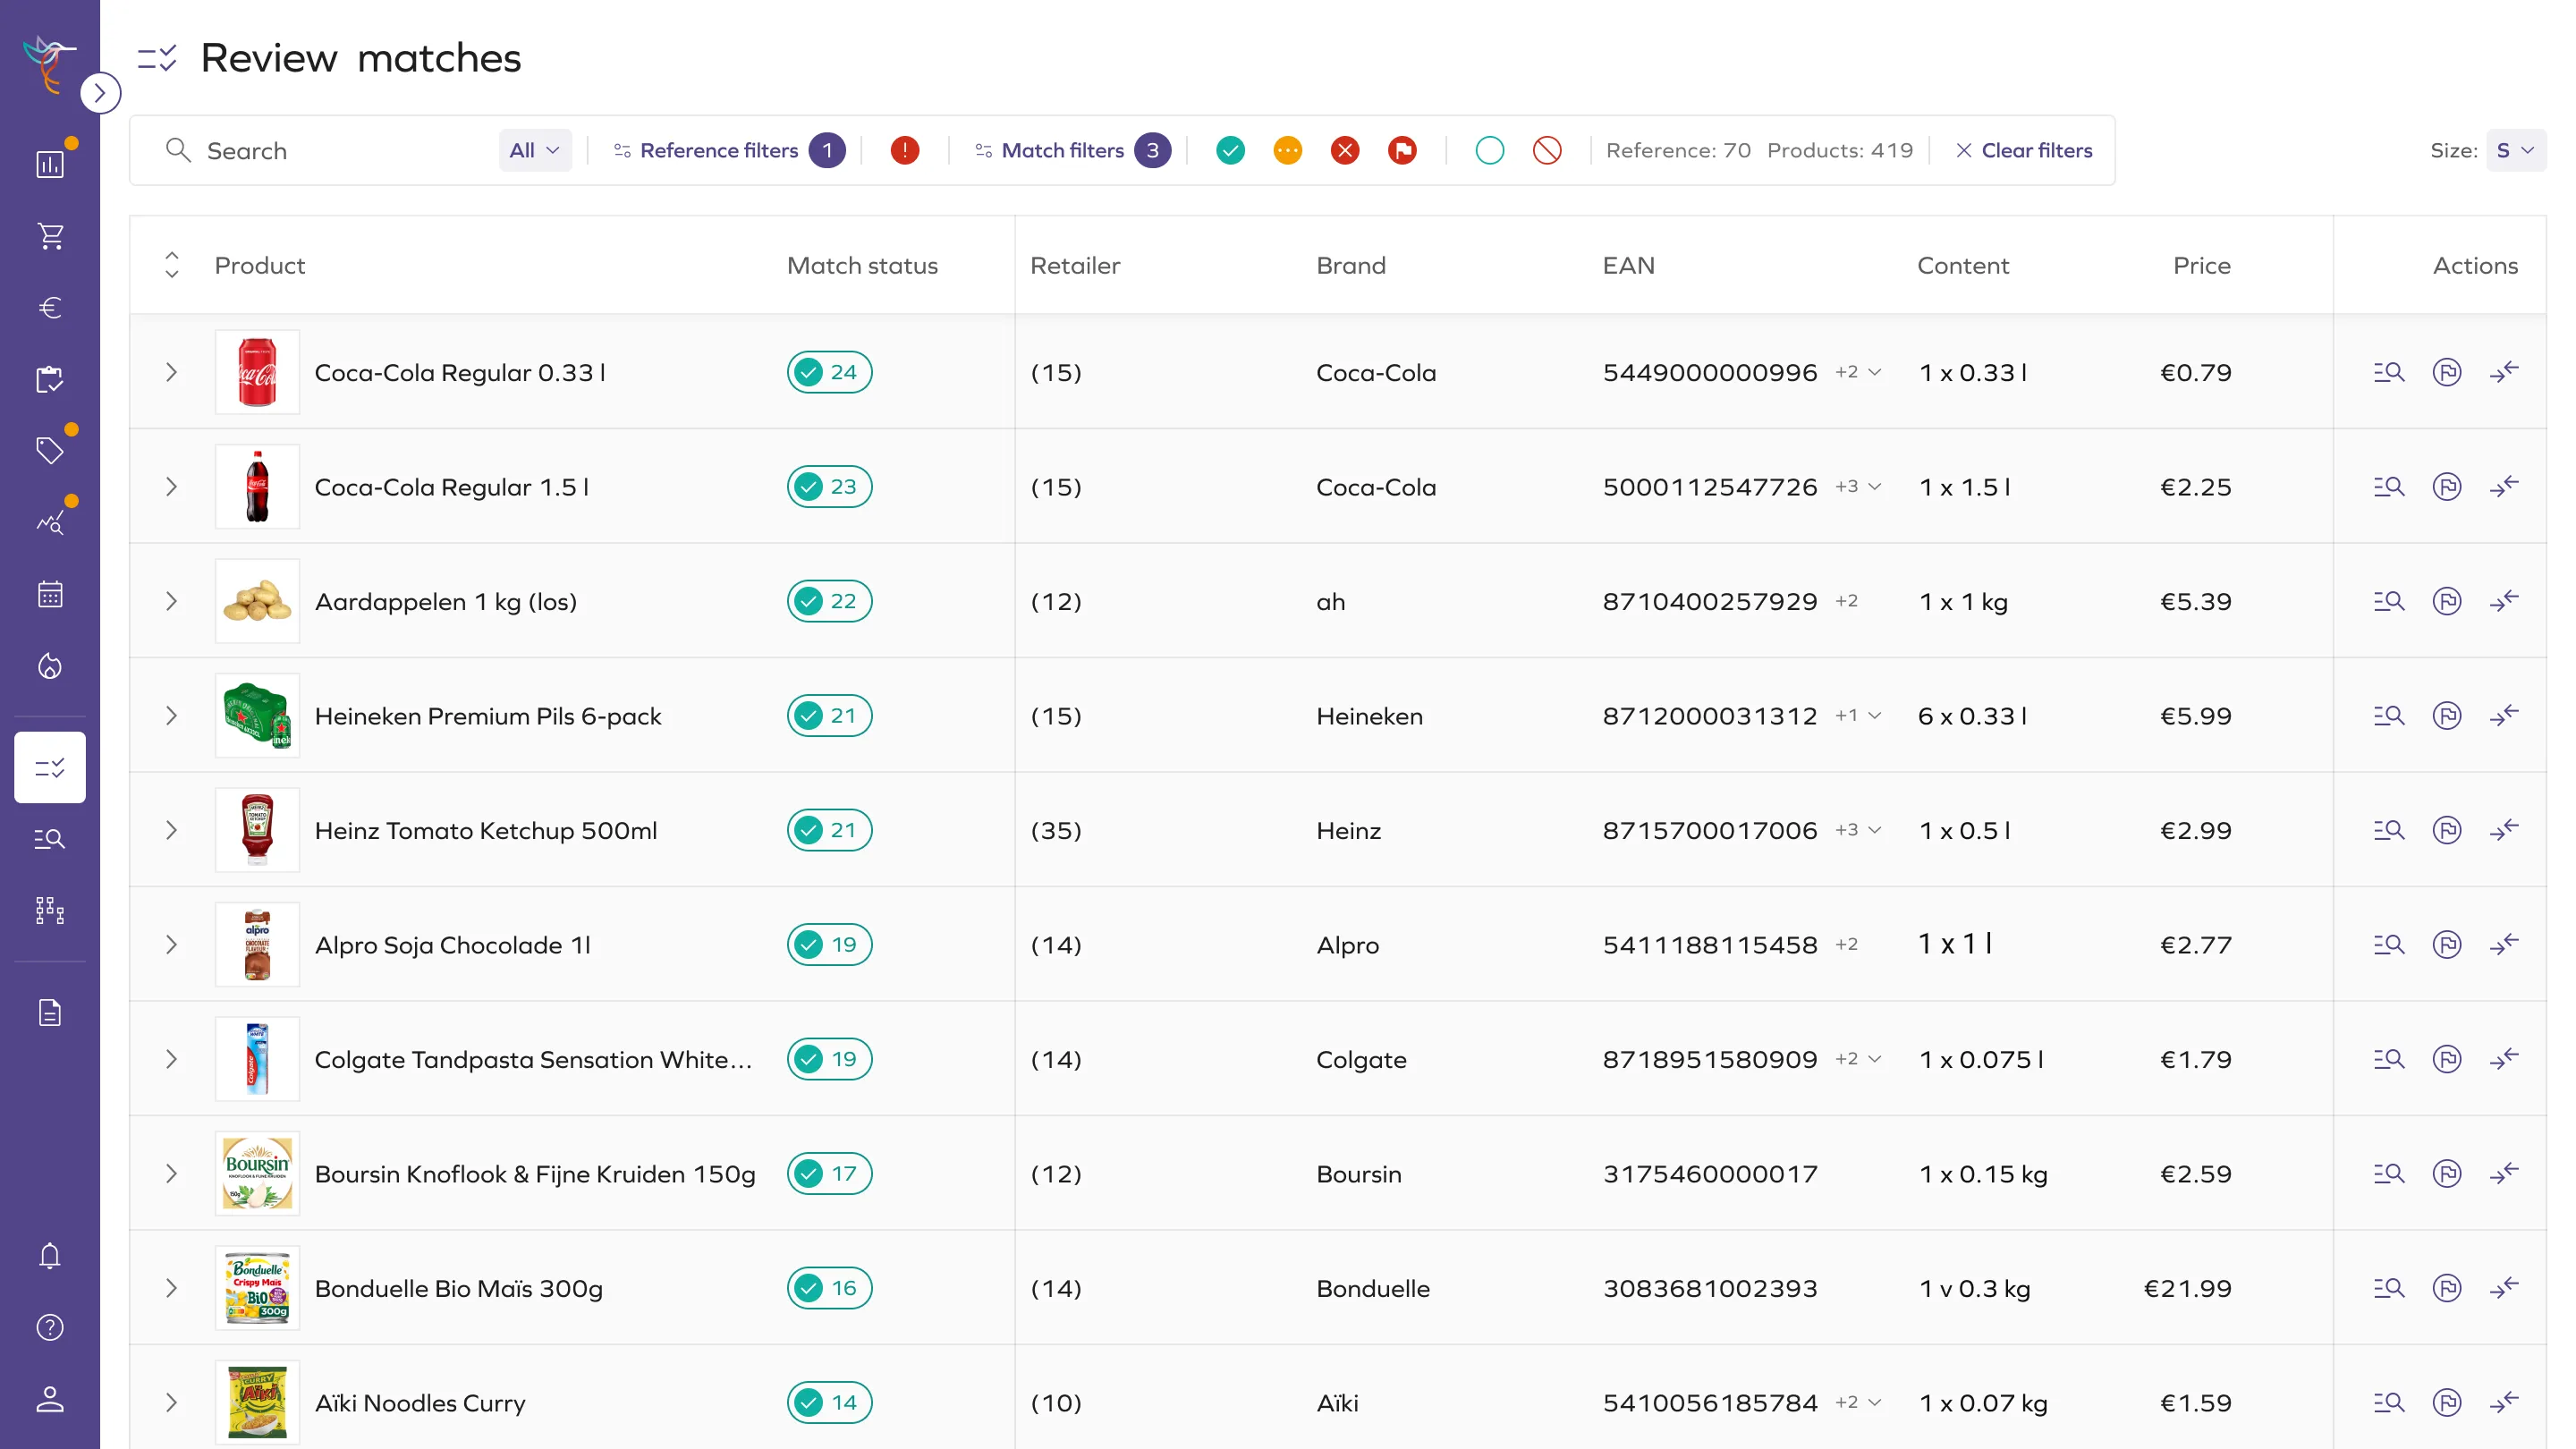Image resolution: width=2576 pixels, height=1449 pixels.
Task: Open the price tag sidebar icon
Action: [x=50, y=451]
